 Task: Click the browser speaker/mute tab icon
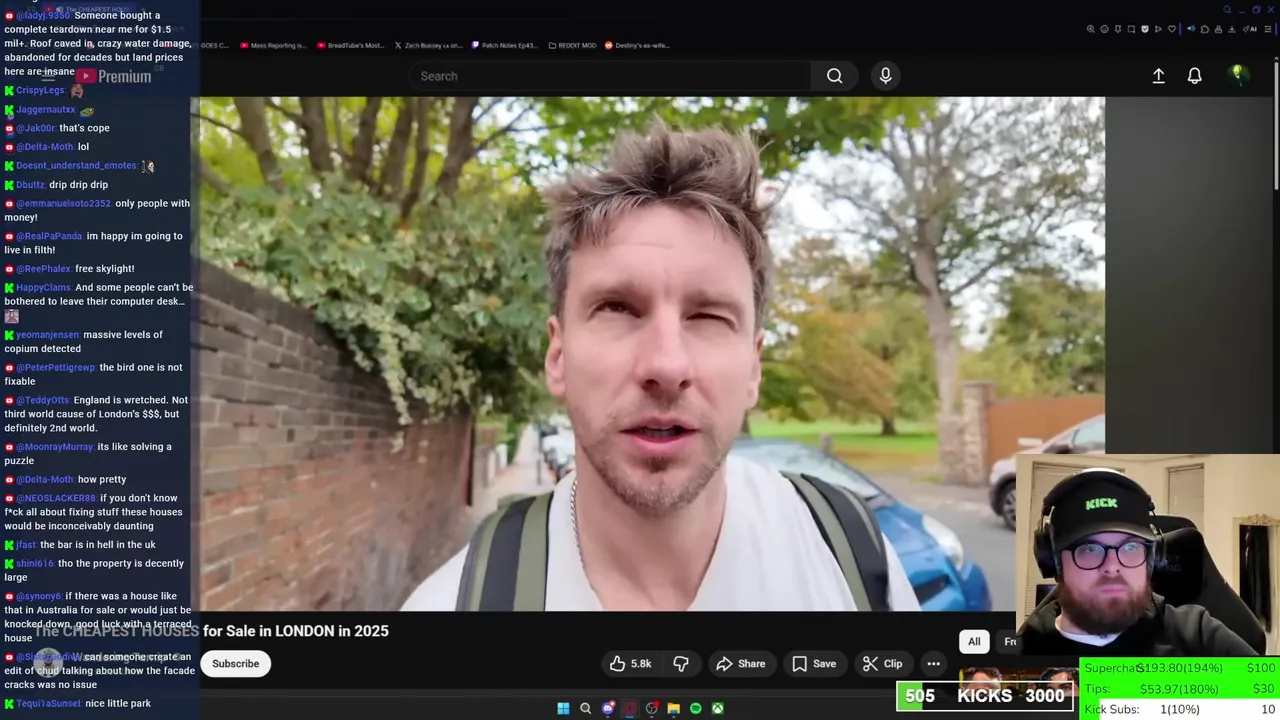[1191, 29]
